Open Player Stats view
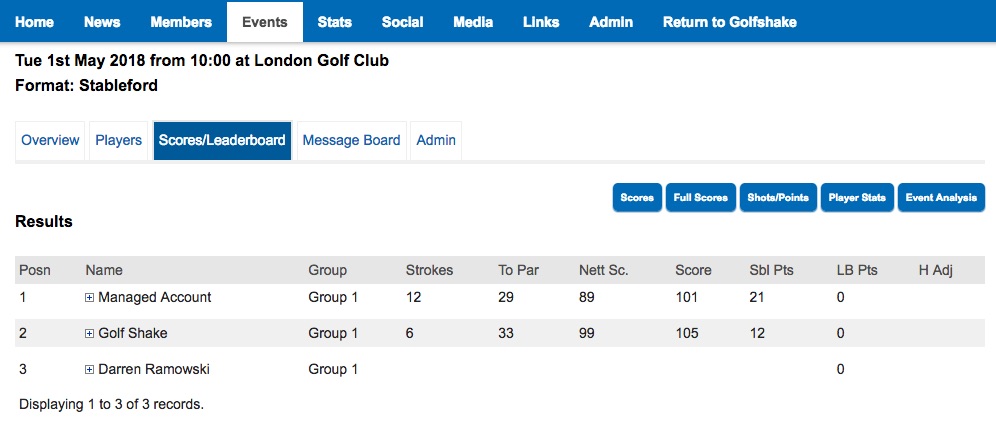This screenshot has width=996, height=429. coord(857,198)
